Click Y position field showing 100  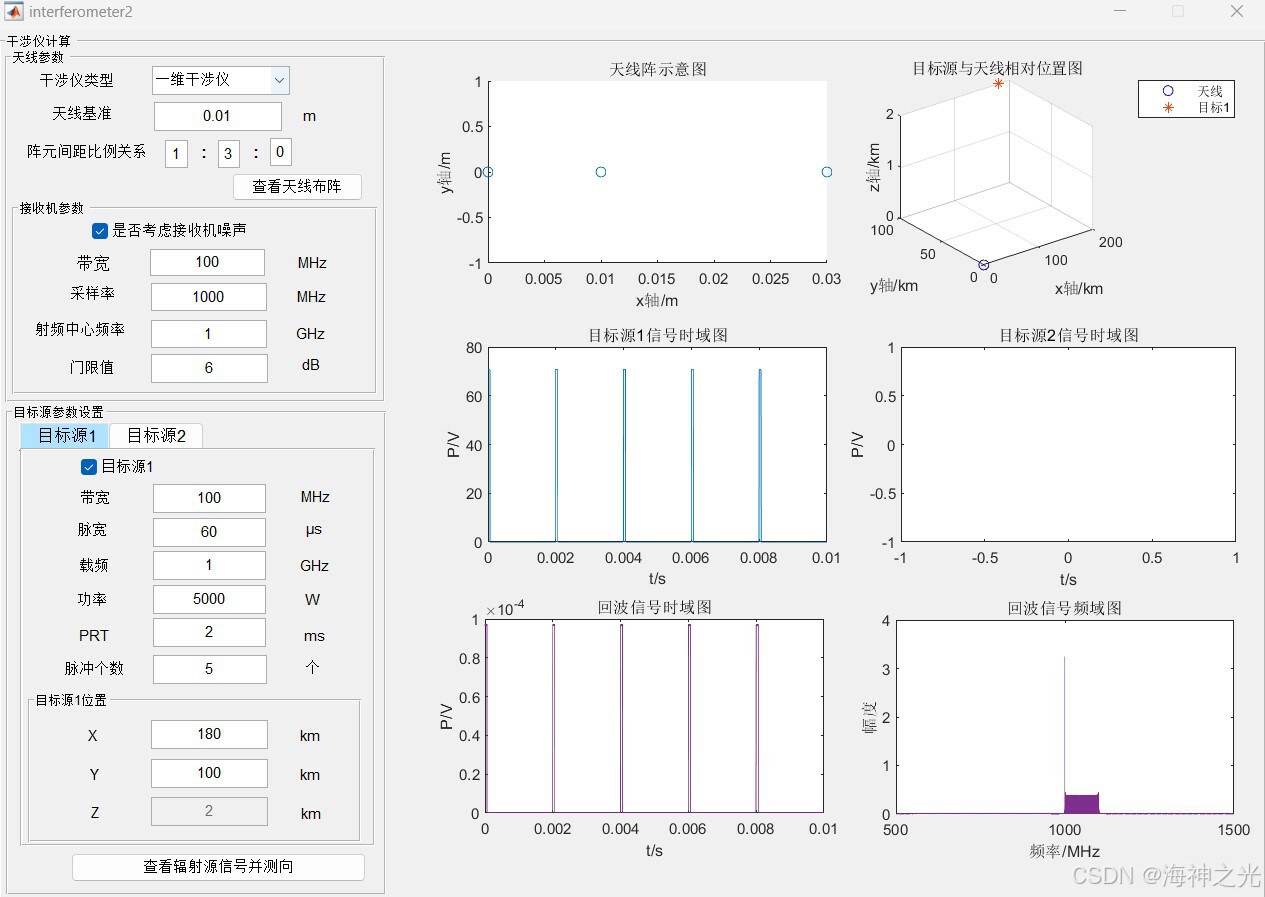(209, 773)
